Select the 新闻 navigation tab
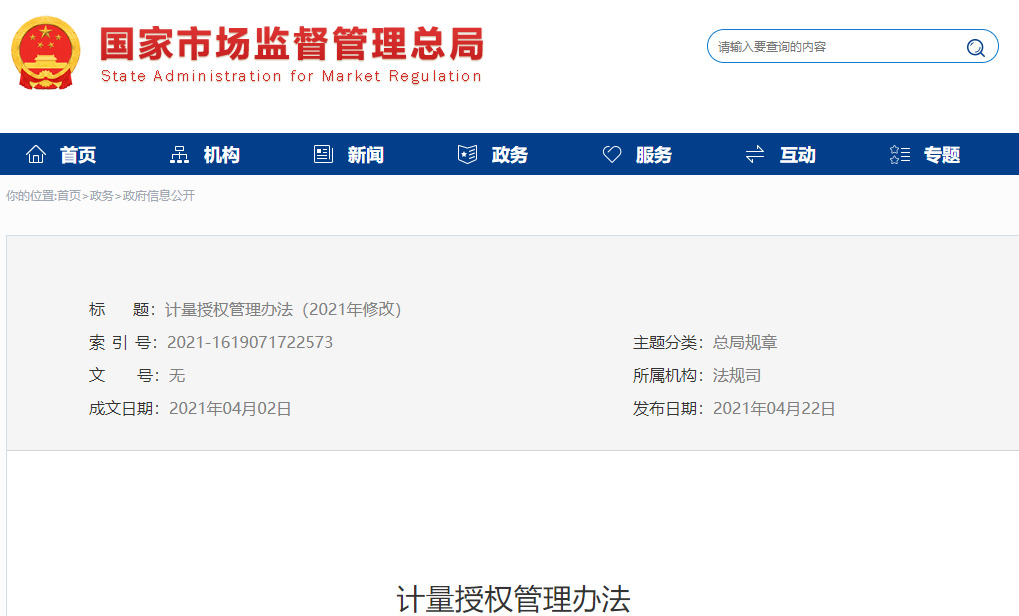Image resolution: width=1019 pixels, height=616 pixels. point(366,155)
